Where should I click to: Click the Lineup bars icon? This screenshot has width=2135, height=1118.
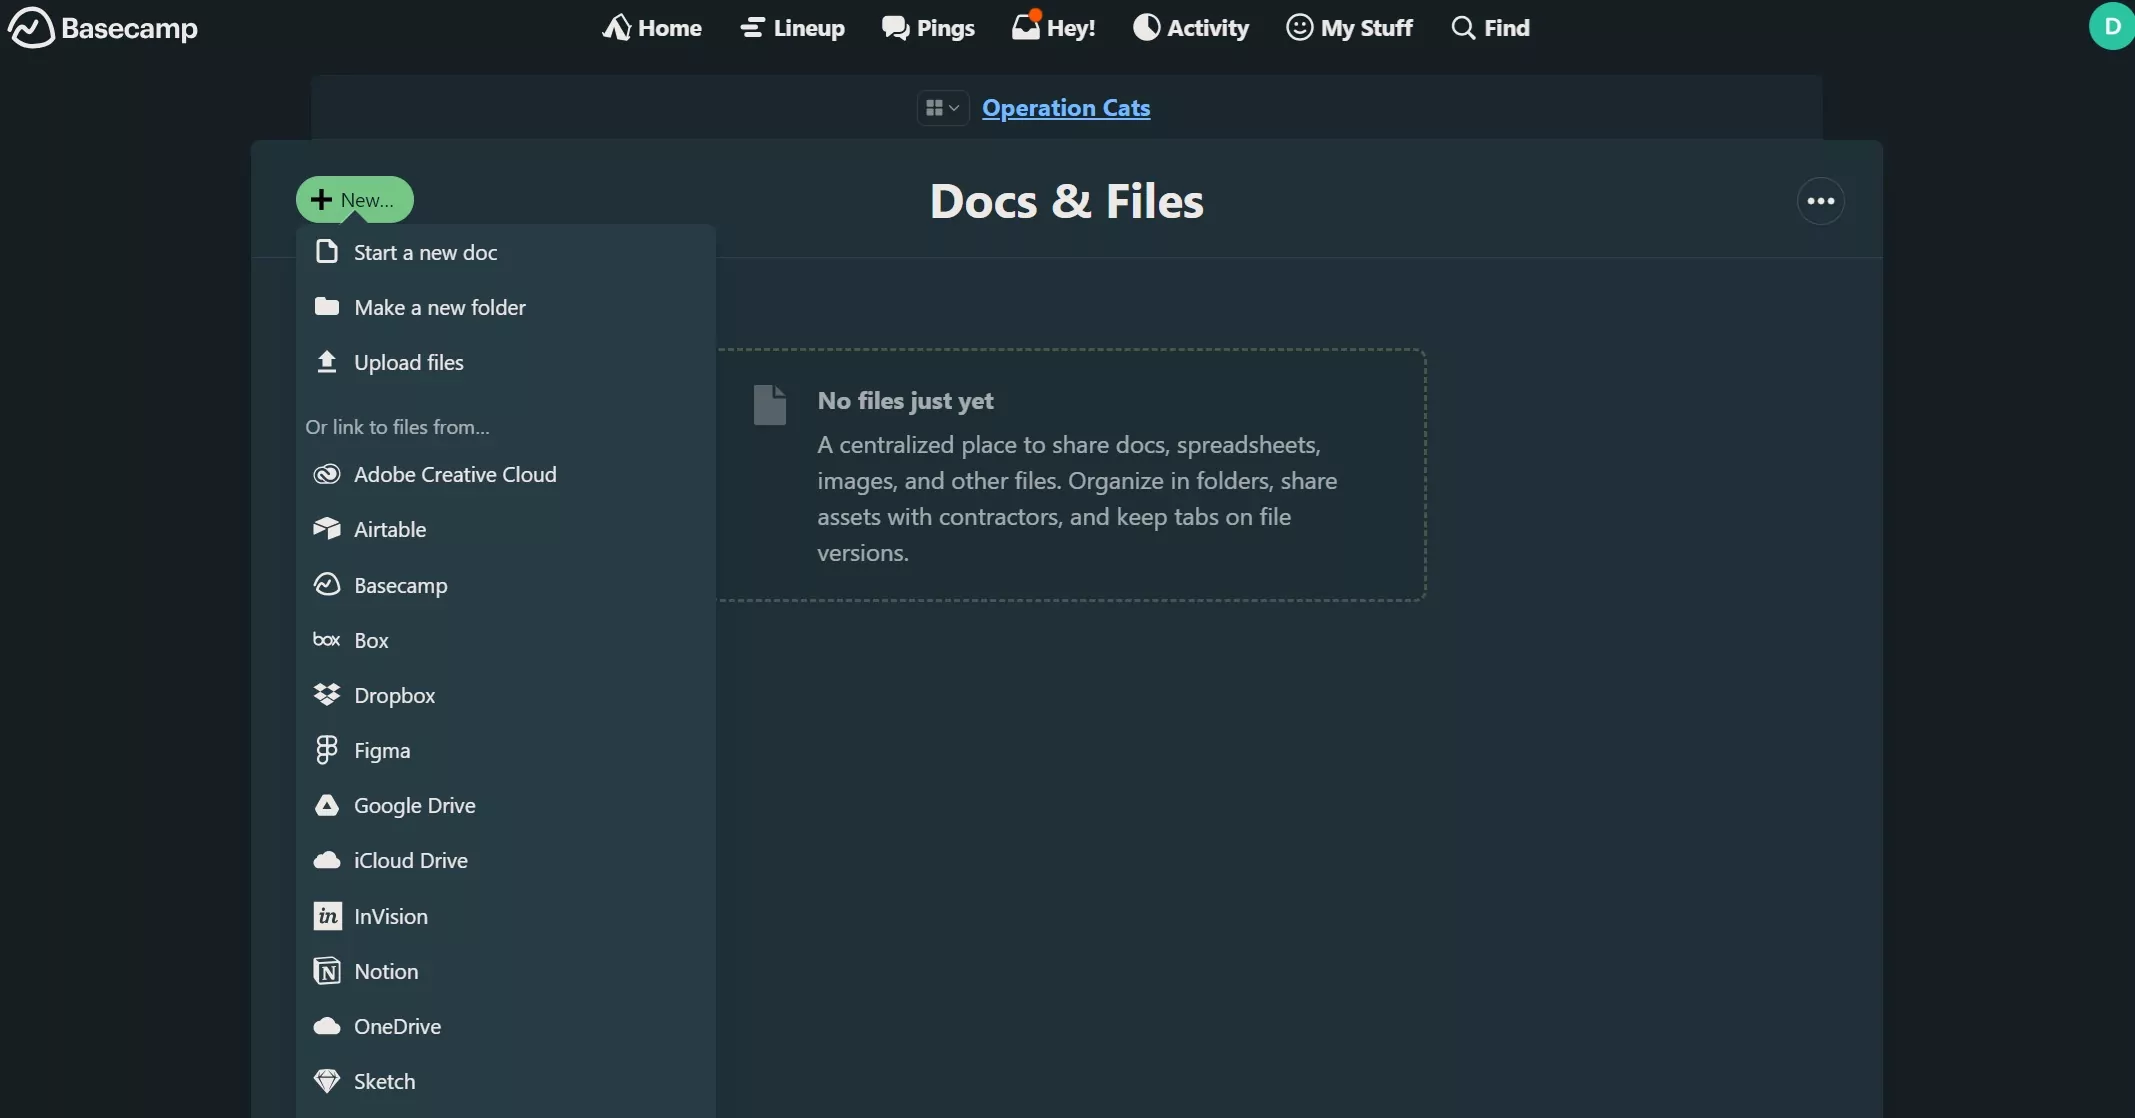753,27
